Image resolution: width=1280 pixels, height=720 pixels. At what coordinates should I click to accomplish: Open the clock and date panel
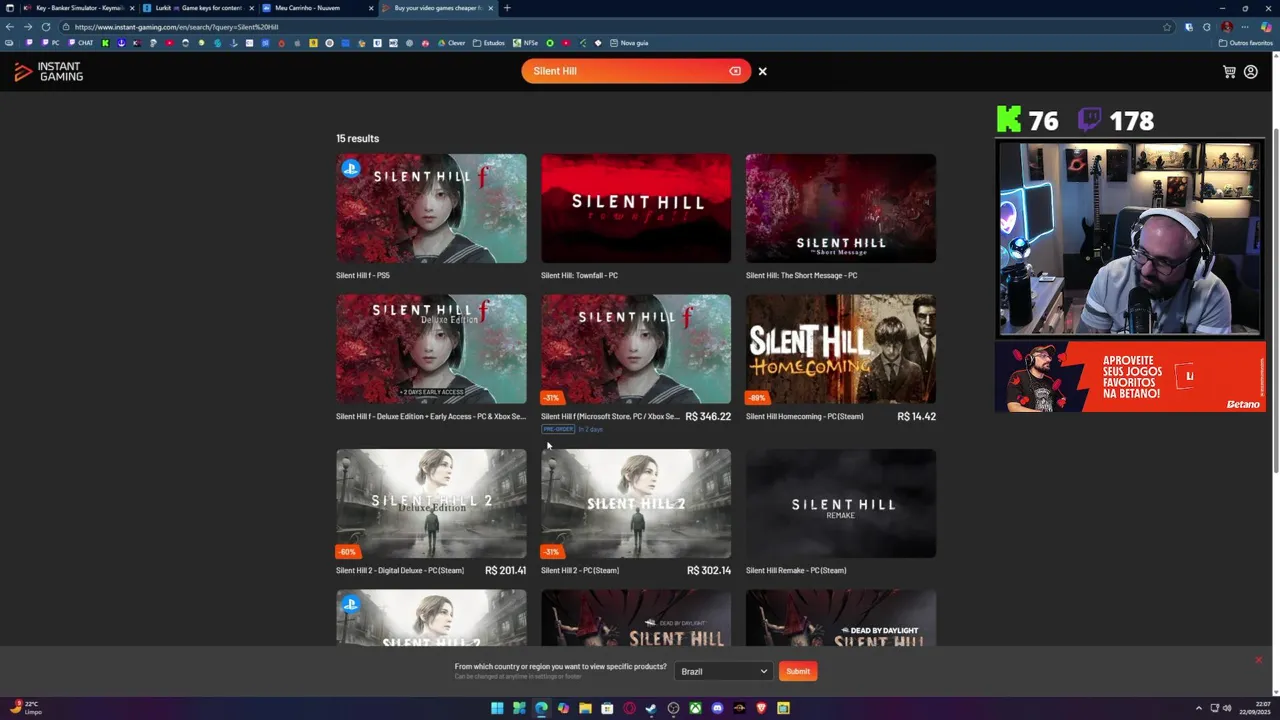(1257, 708)
